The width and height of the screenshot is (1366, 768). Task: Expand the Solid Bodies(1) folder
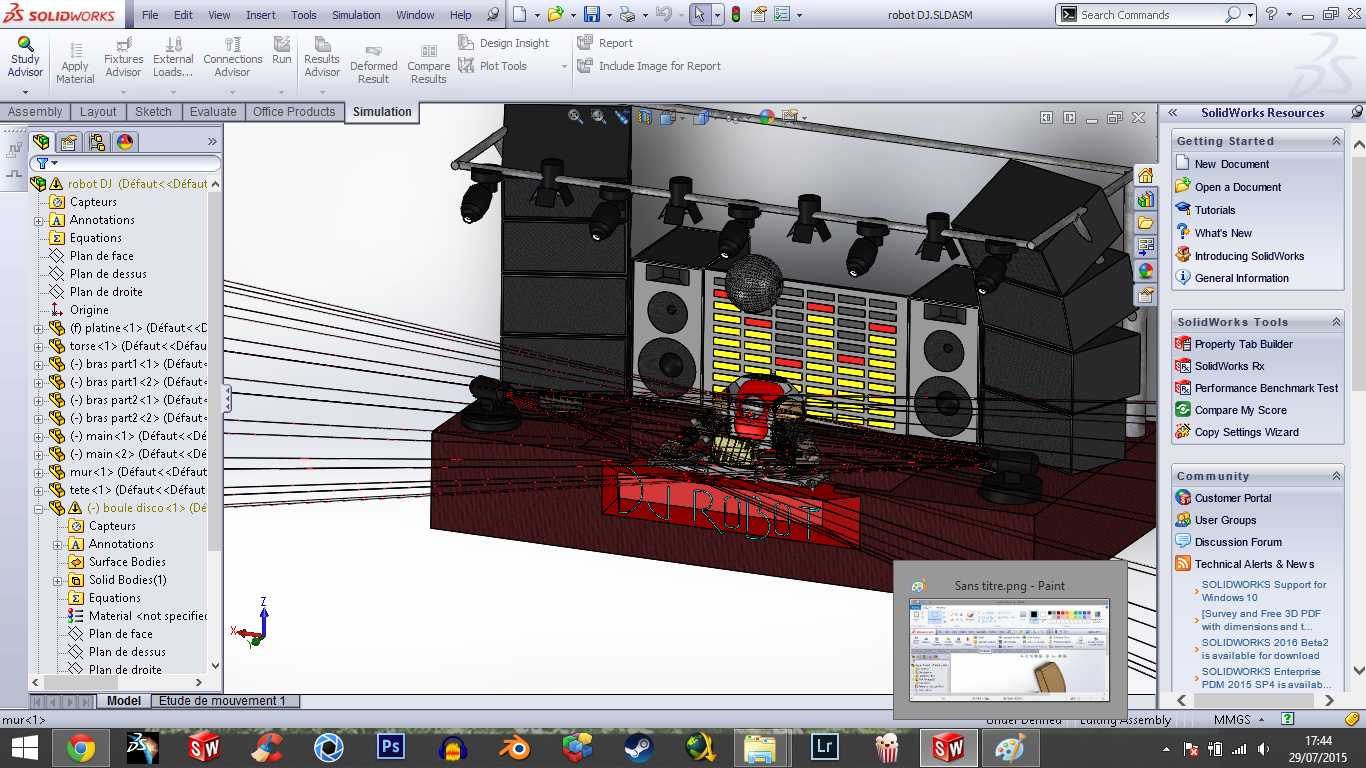pyautogui.click(x=58, y=580)
